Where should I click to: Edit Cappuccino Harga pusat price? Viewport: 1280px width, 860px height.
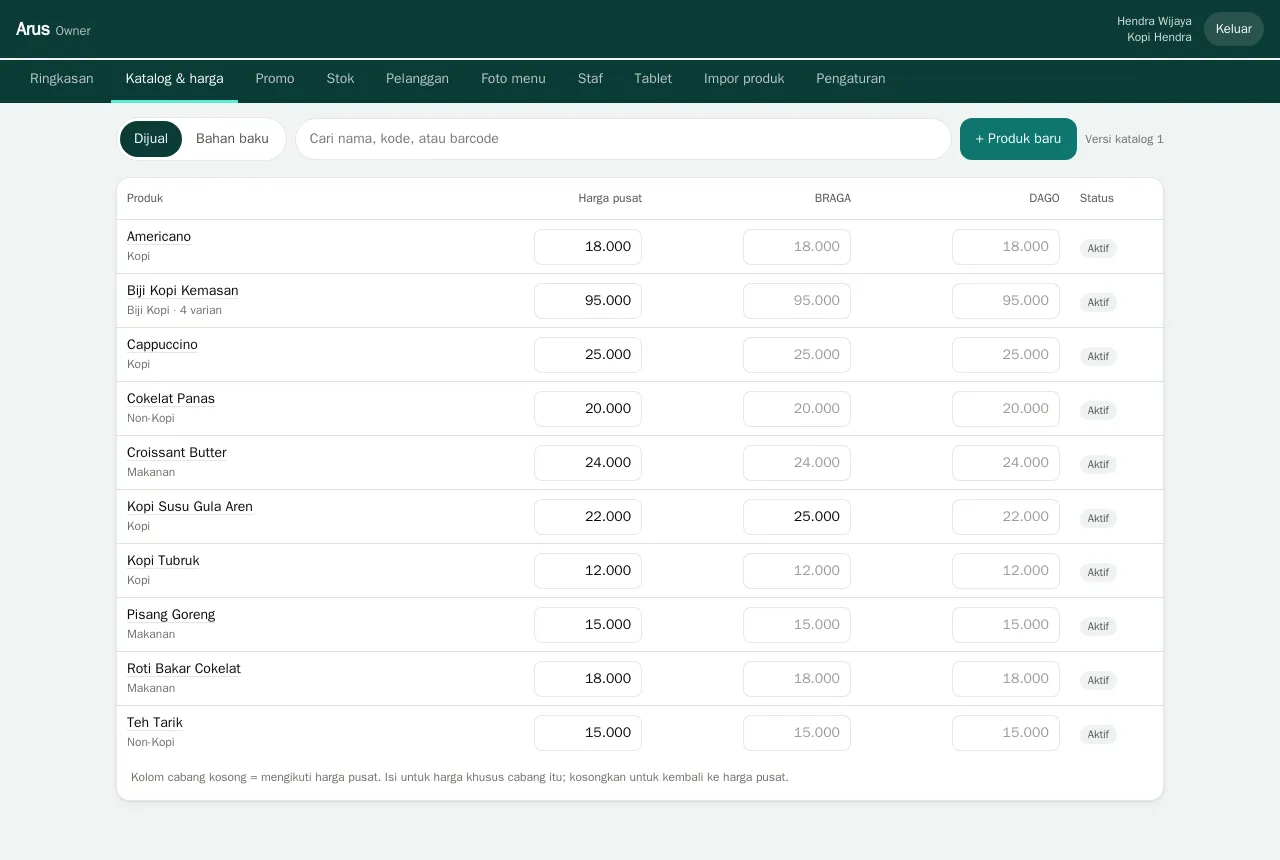(x=588, y=355)
